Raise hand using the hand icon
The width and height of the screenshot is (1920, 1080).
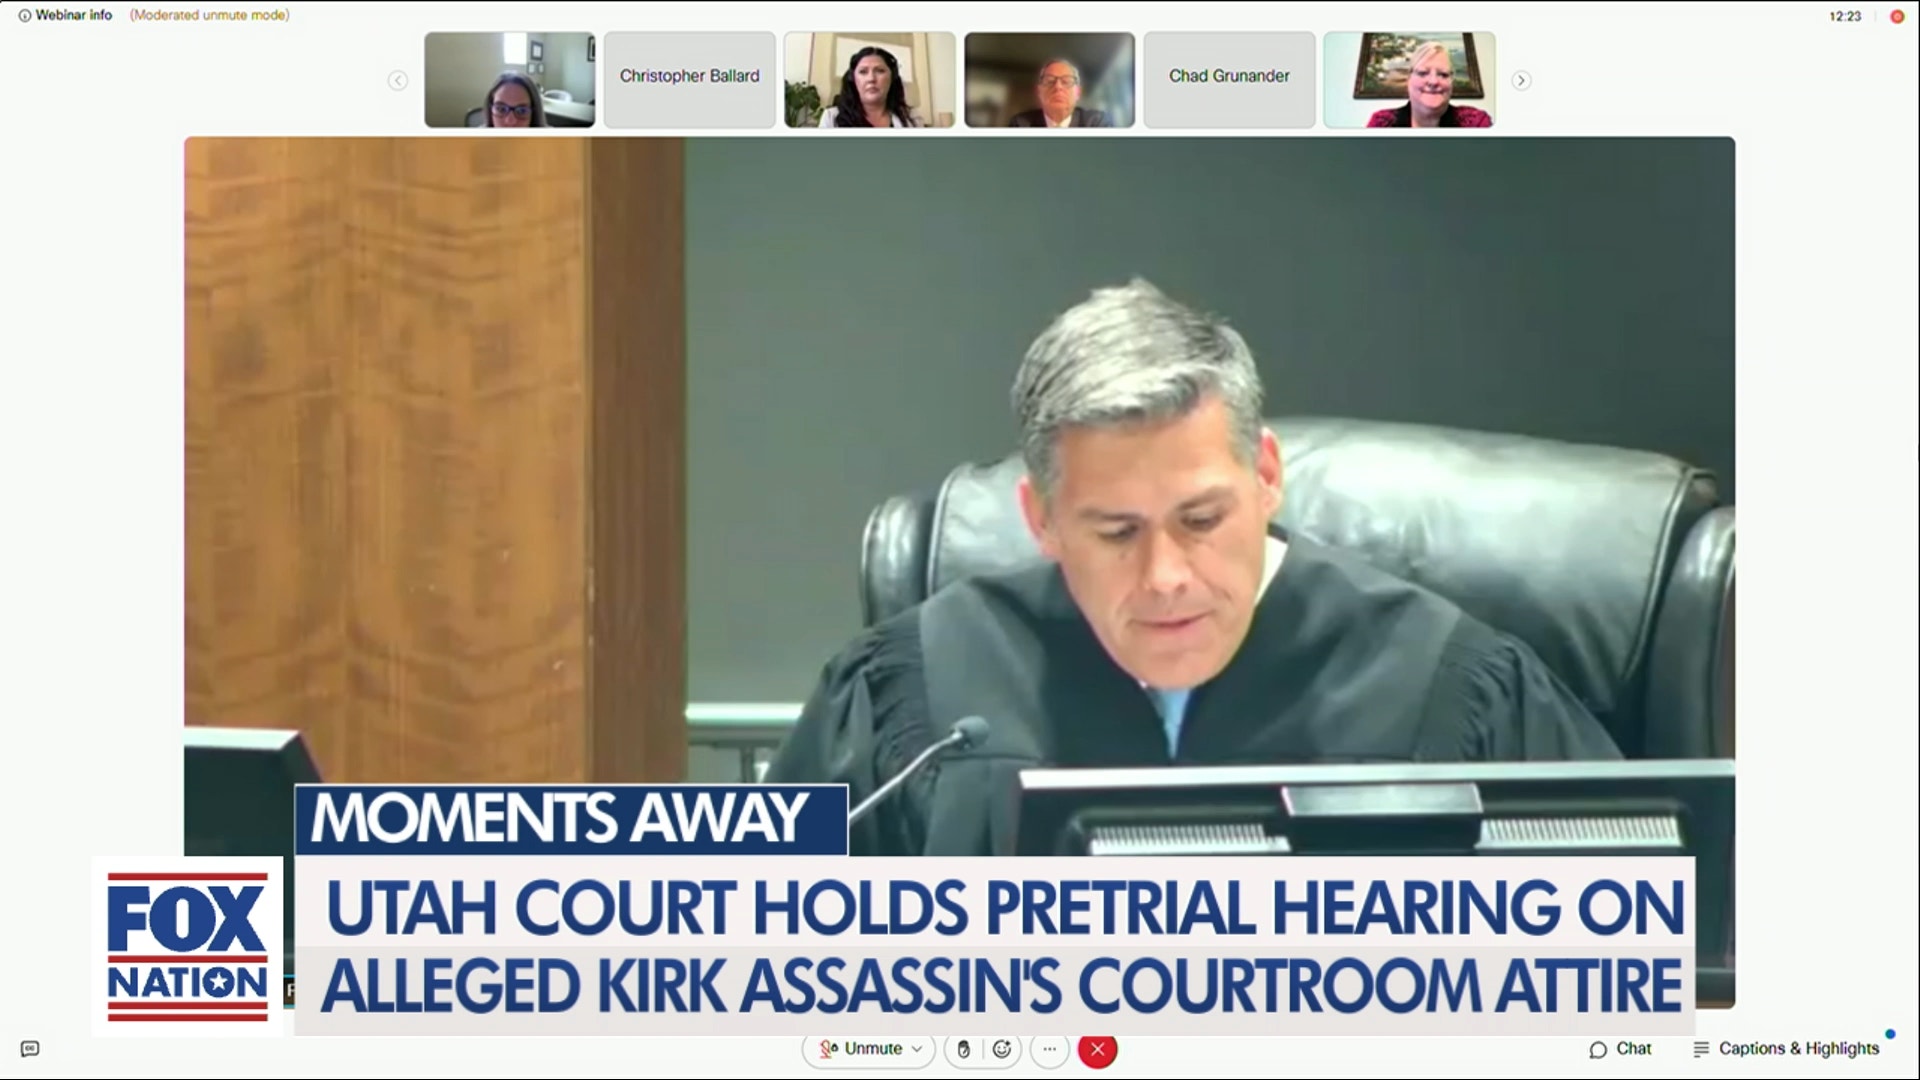tap(963, 1049)
